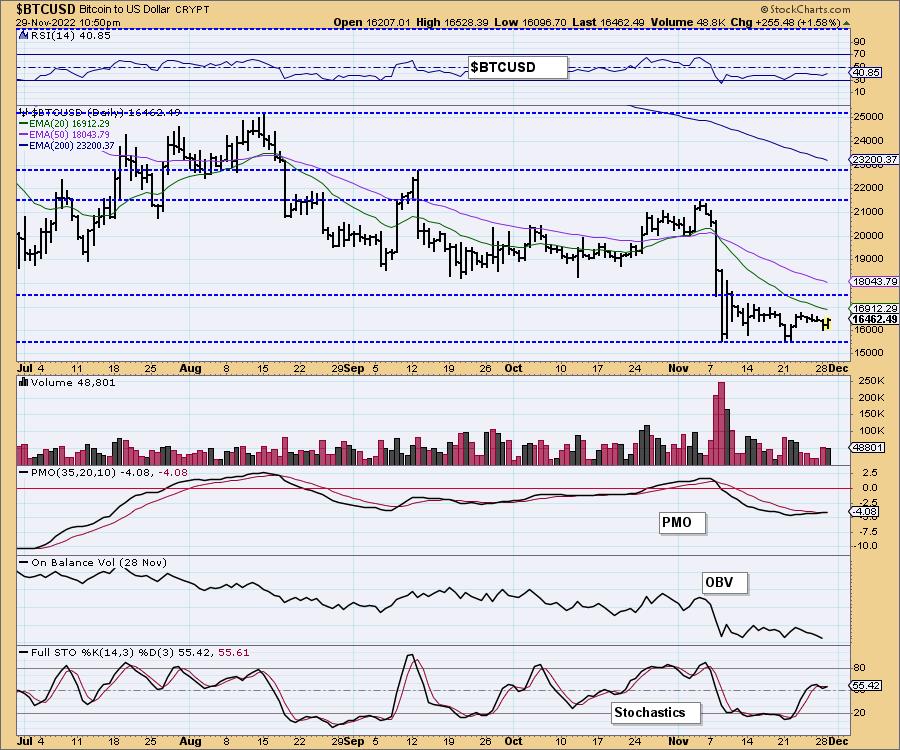Click the Aug label on top date axis
Image resolution: width=900 pixels, height=750 pixels.
coord(190,368)
